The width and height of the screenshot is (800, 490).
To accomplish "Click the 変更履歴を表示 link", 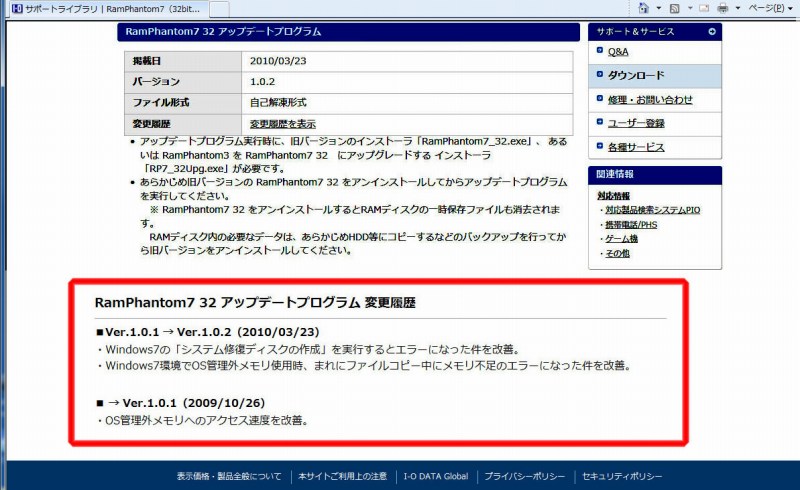I will tap(282, 124).
